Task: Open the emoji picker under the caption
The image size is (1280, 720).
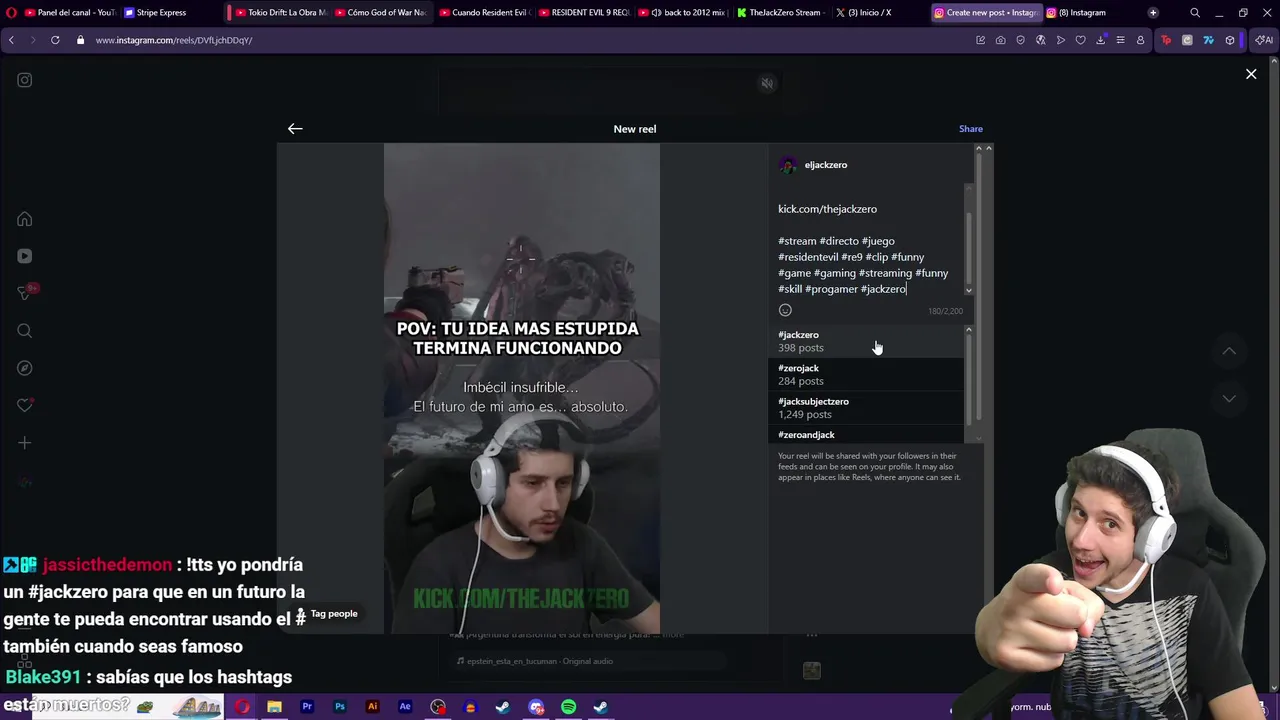Action: click(785, 310)
